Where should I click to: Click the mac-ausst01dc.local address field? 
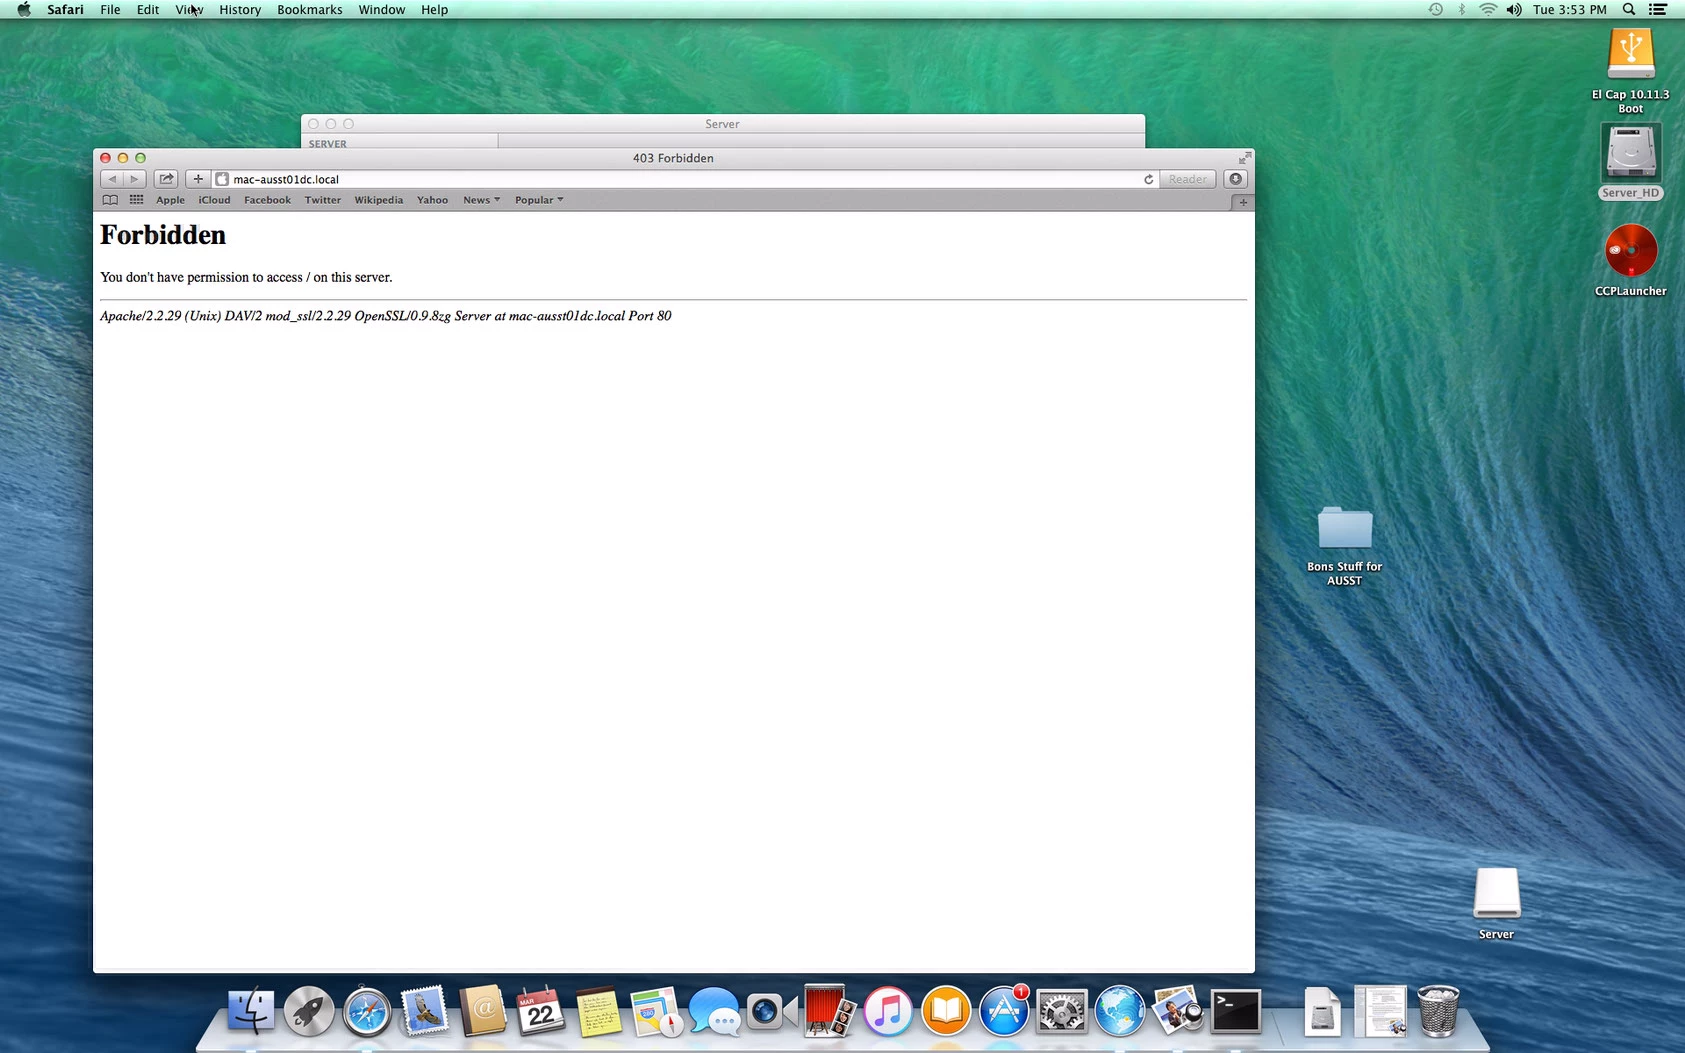[685, 179]
